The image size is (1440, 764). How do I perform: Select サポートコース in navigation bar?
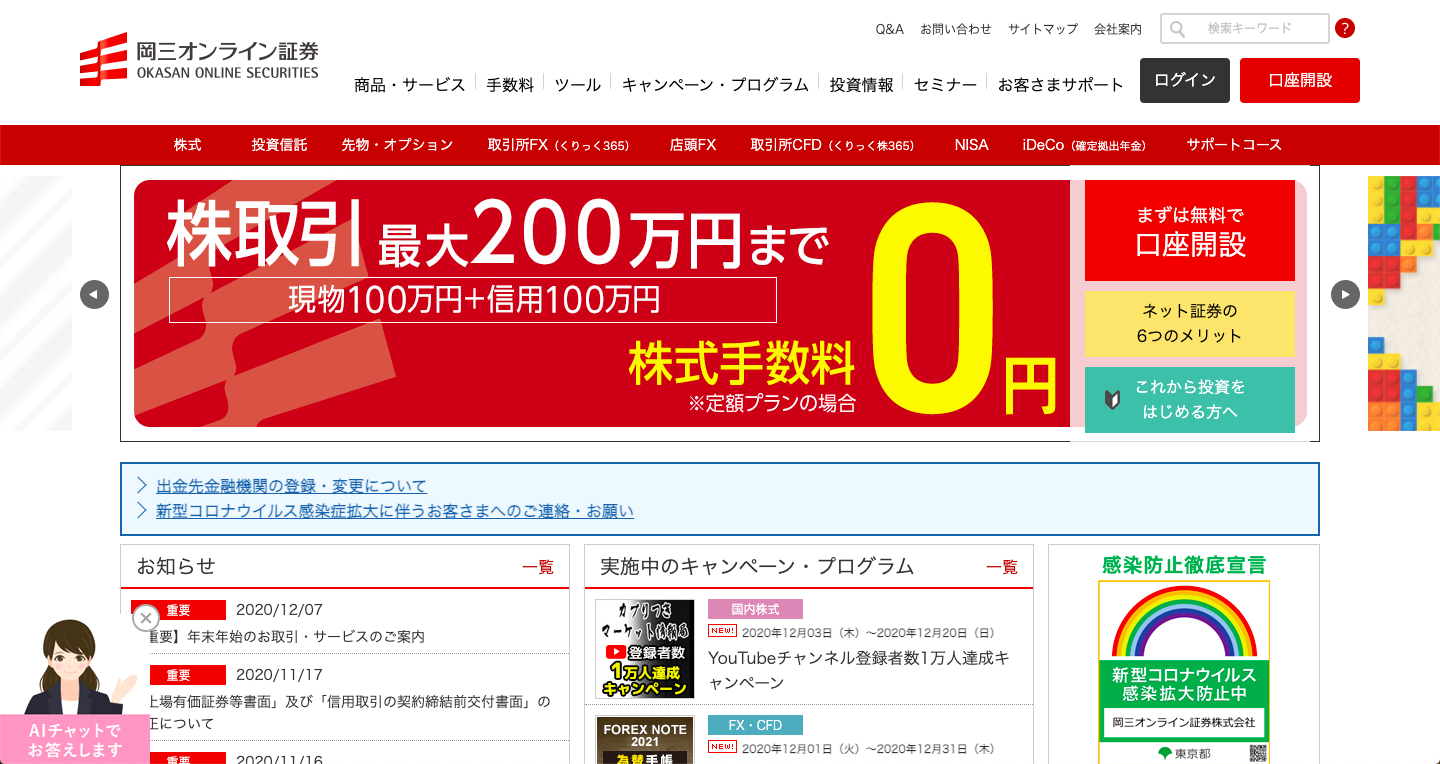point(1234,145)
